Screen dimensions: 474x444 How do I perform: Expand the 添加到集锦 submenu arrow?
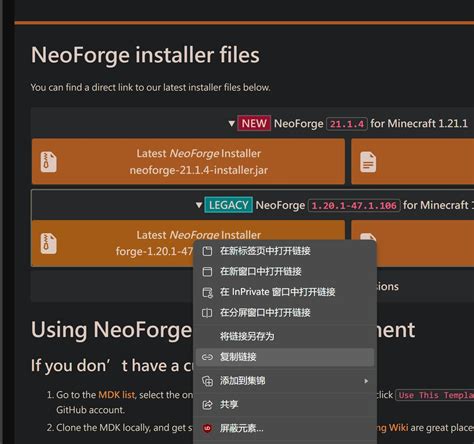[x=366, y=381]
